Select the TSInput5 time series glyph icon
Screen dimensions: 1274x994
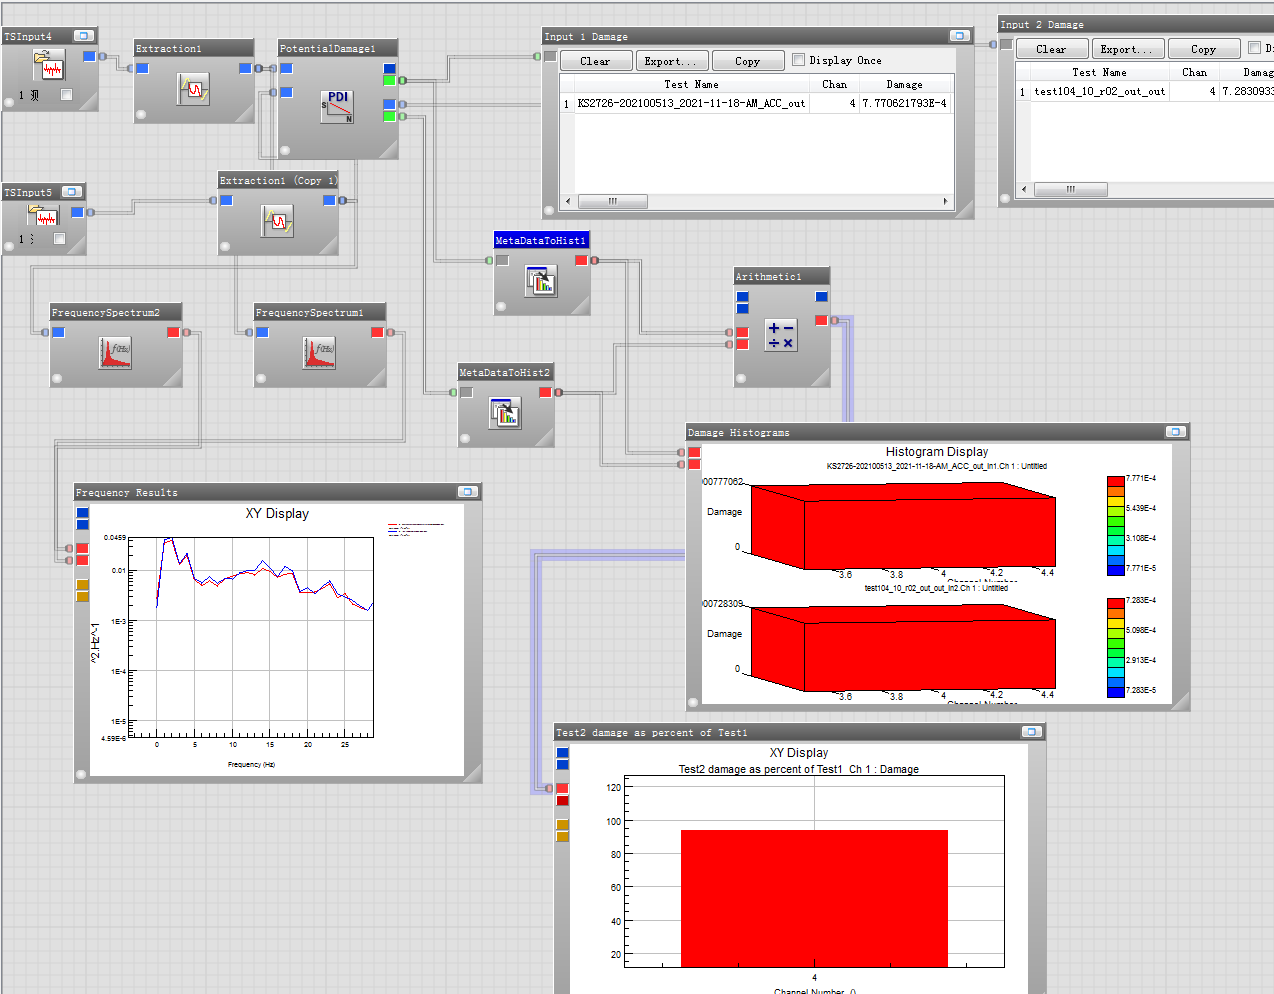pyautogui.click(x=44, y=216)
